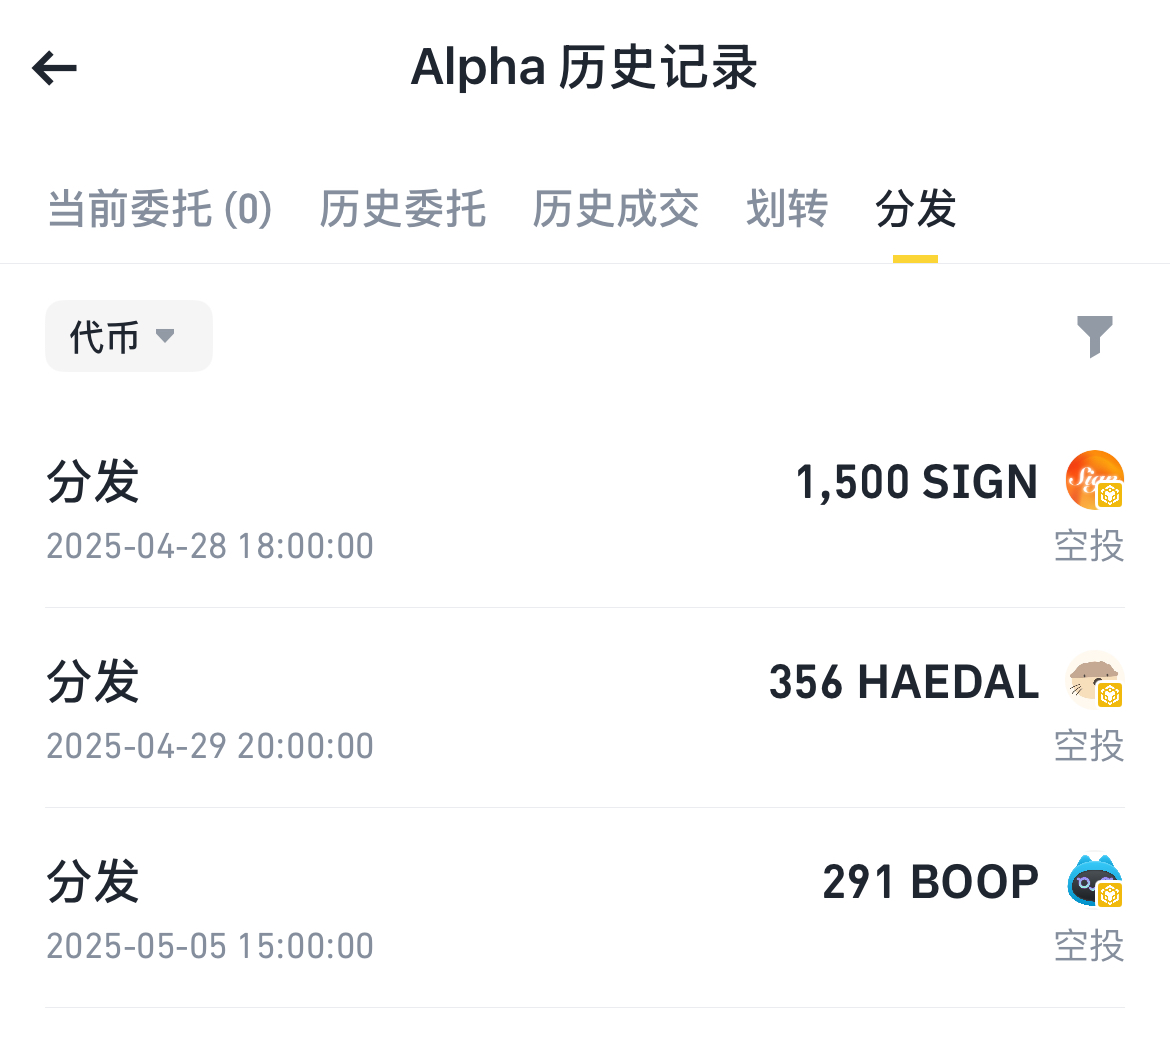Expand the 代币 token dropdown
This screenshot has height=1040, width=1170.
click(129, 336)
